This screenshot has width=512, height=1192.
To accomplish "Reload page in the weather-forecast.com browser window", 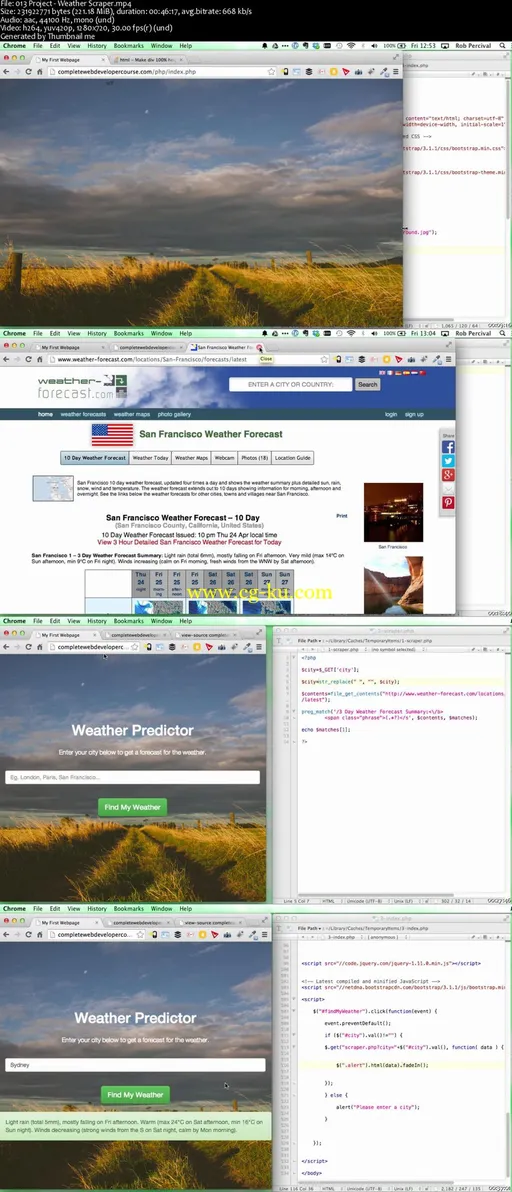I will click(x=29, y=359).
